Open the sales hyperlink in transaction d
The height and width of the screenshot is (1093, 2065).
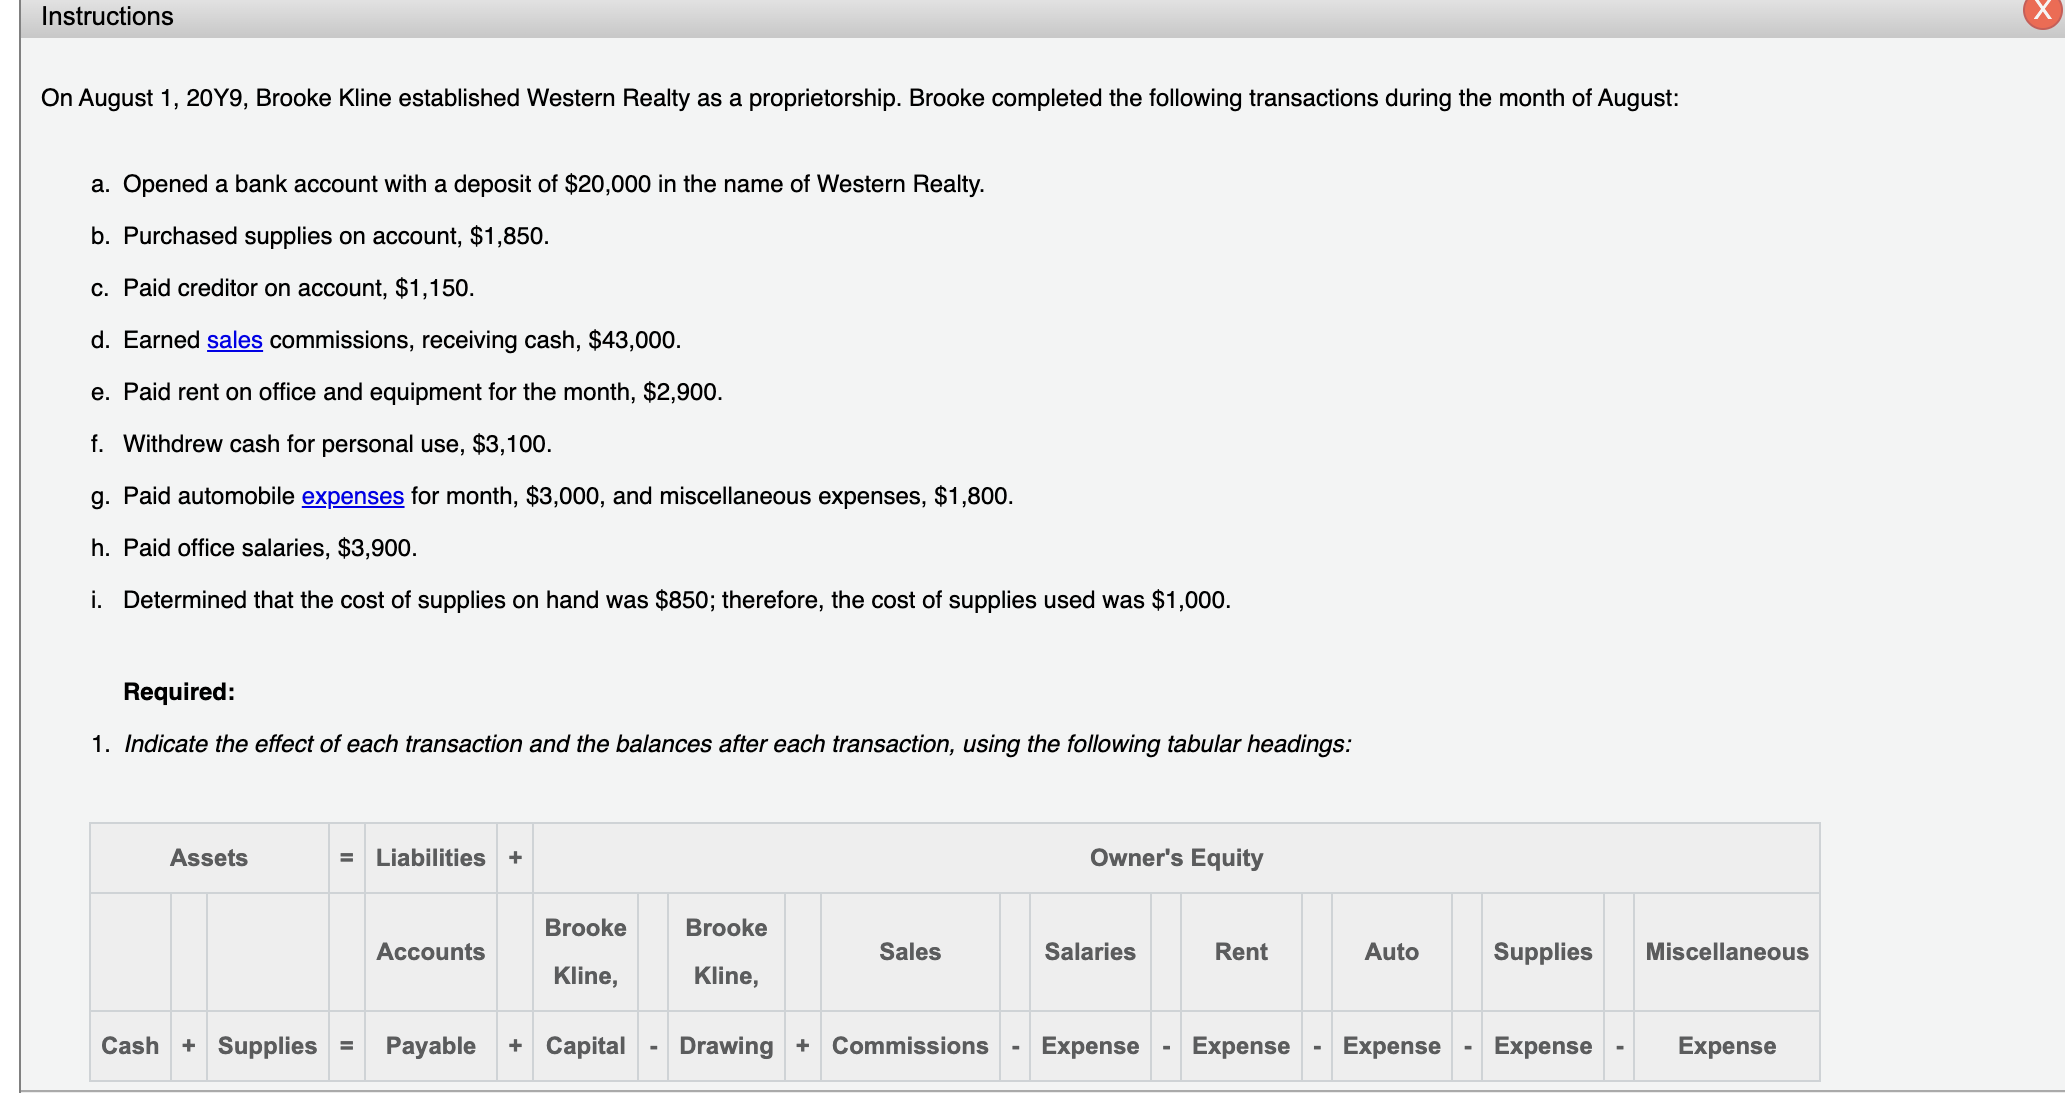233,340
